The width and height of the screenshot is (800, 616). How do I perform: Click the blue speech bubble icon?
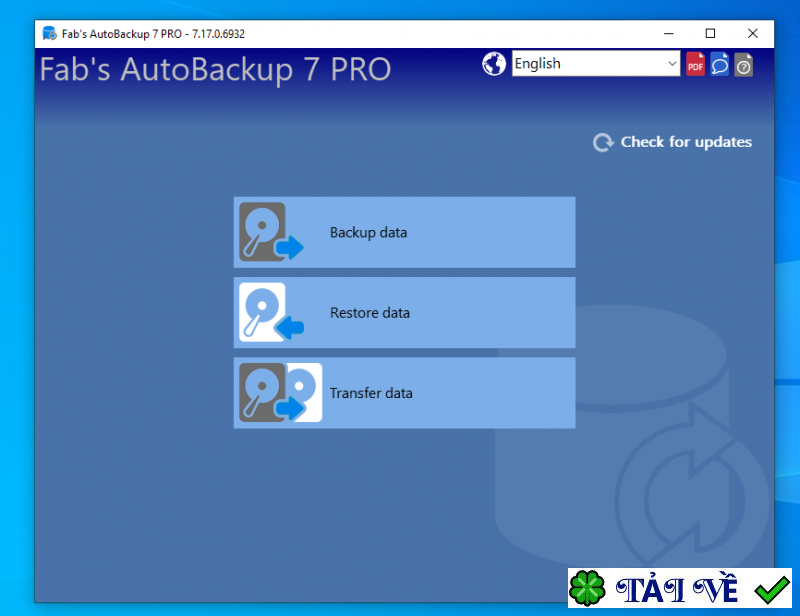(719, 64)
